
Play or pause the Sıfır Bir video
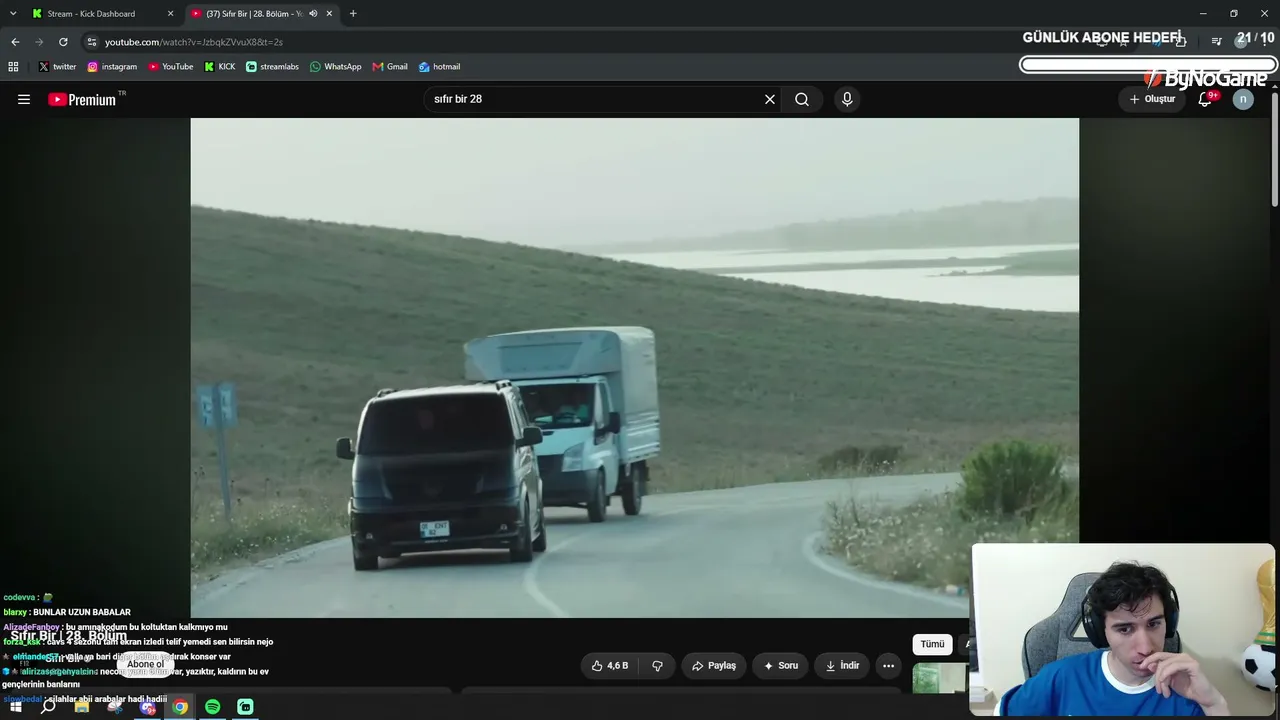tap(634, 367)
